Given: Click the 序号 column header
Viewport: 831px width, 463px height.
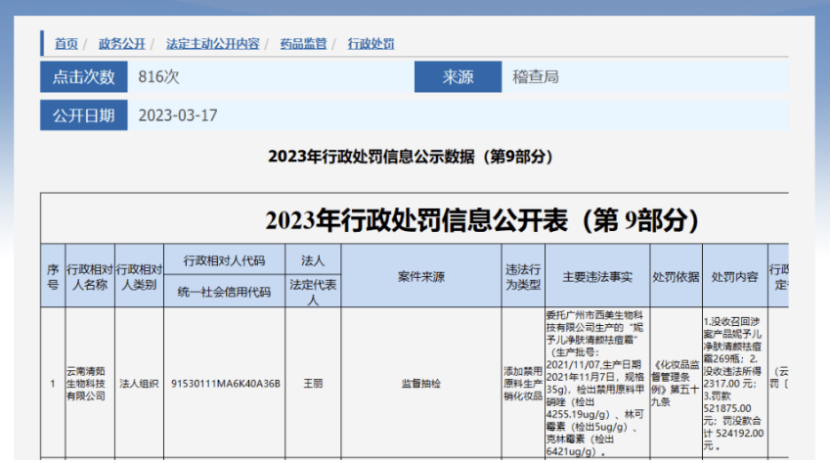Looking at the screenshot, I should [53, 276].
